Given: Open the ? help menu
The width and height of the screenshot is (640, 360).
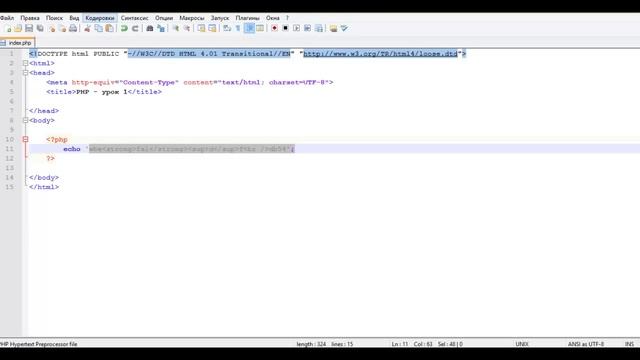Looking at the screenshot, I should click(287, 18).
